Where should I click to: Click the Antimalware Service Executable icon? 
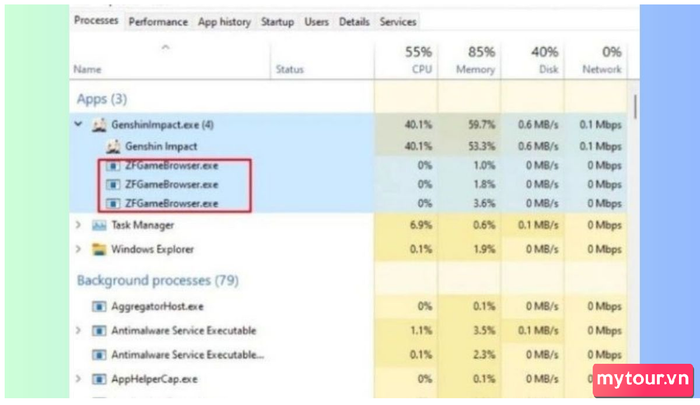pos(99,330)
